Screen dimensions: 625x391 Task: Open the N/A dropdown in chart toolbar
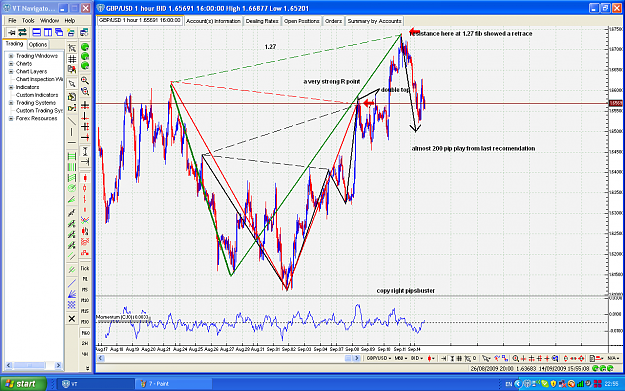(x=612, y=358)
